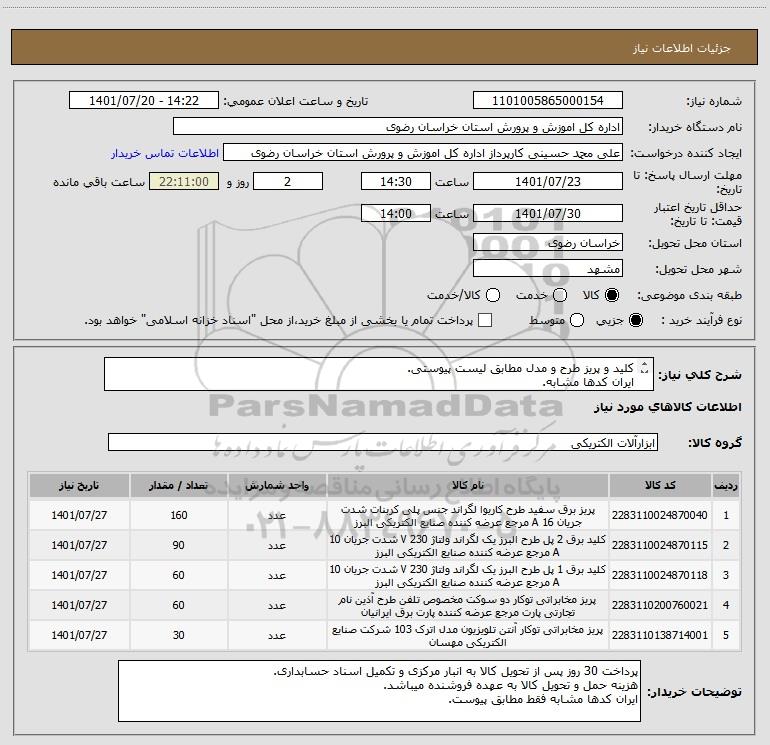
Task: Click the نام کالا column header
Action: pyautogui.click(x=468, y=485)
